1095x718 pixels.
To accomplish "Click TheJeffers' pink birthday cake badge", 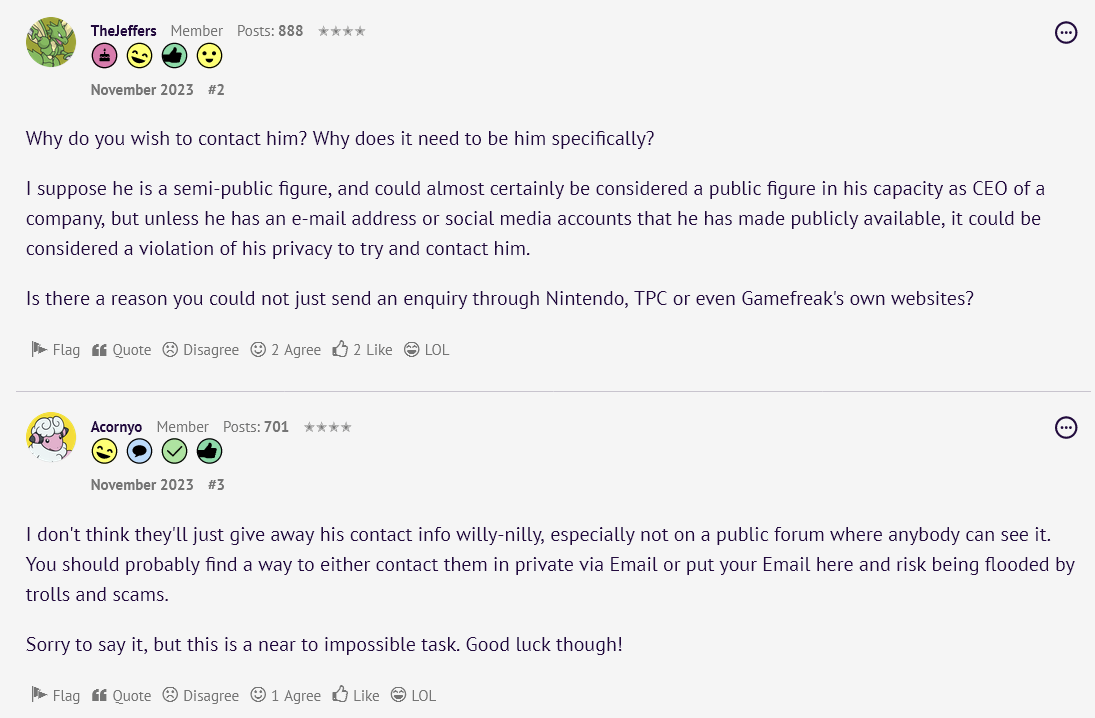I will 104,56.
